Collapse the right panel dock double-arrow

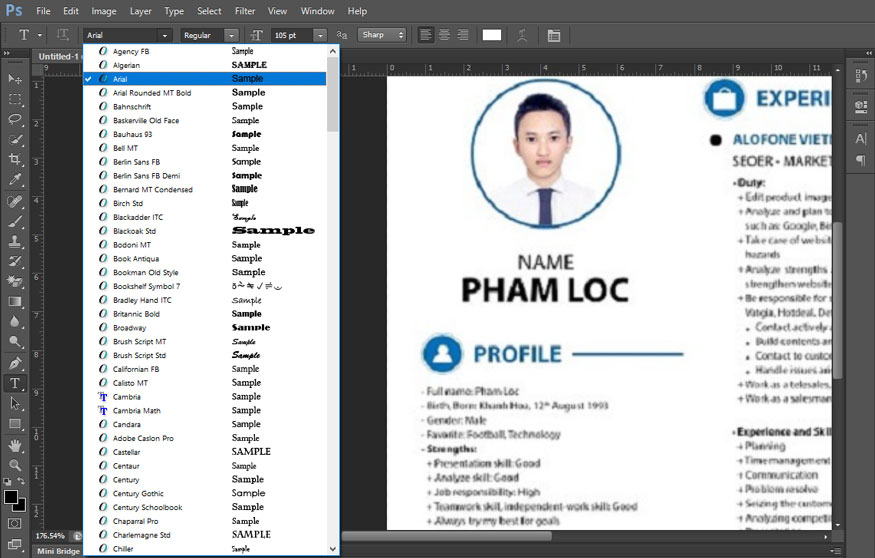pos(868,53)
